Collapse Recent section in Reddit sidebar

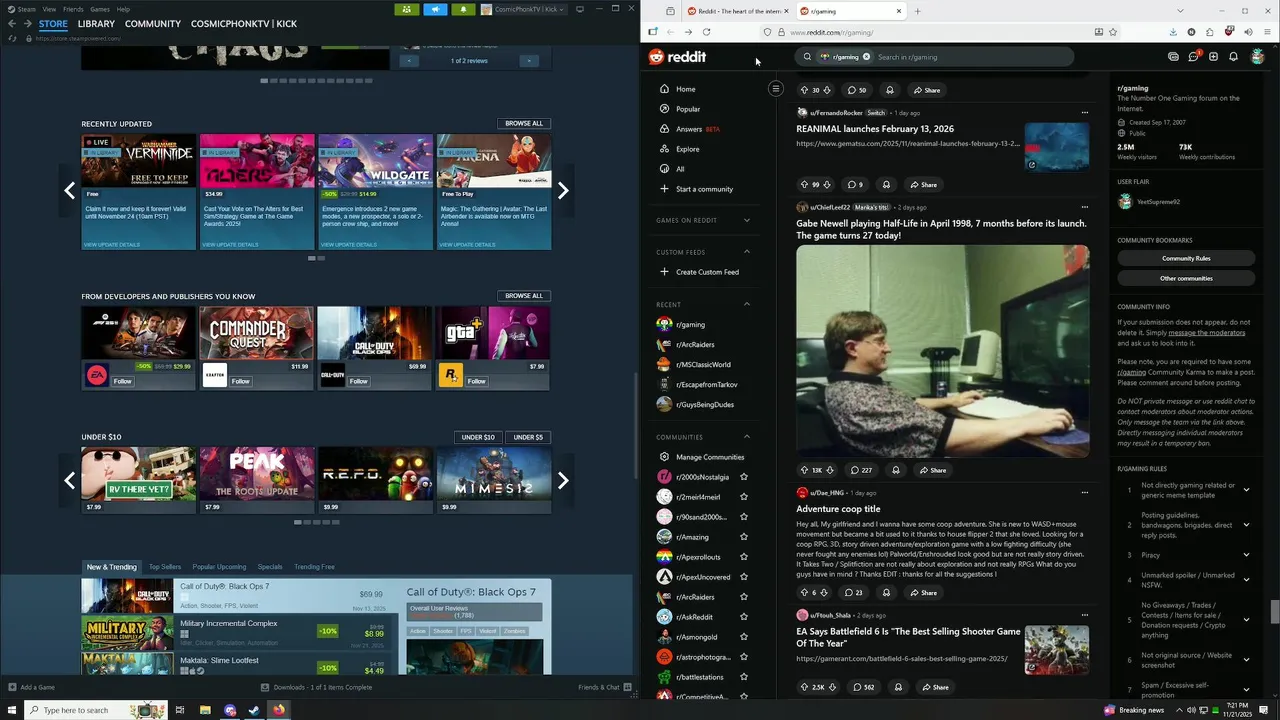pyautogui.click(x=746, y=304)
